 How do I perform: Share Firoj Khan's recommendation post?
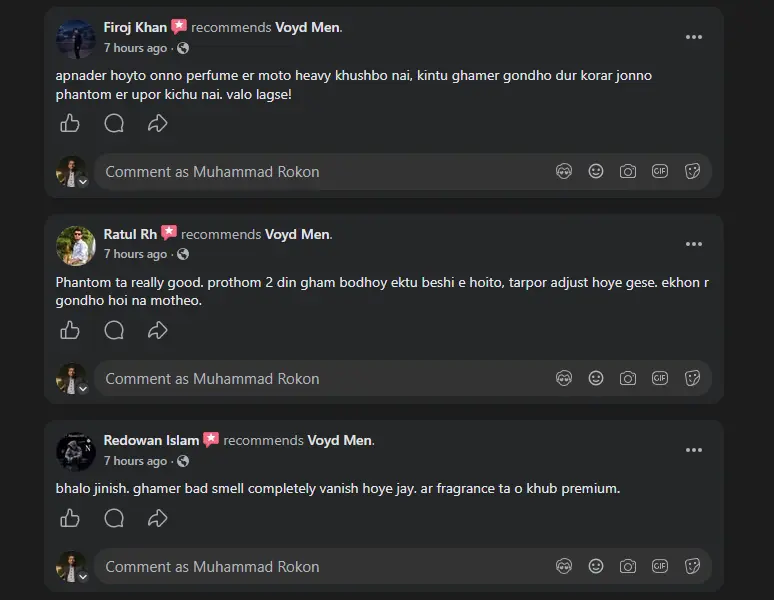[157, 123]
